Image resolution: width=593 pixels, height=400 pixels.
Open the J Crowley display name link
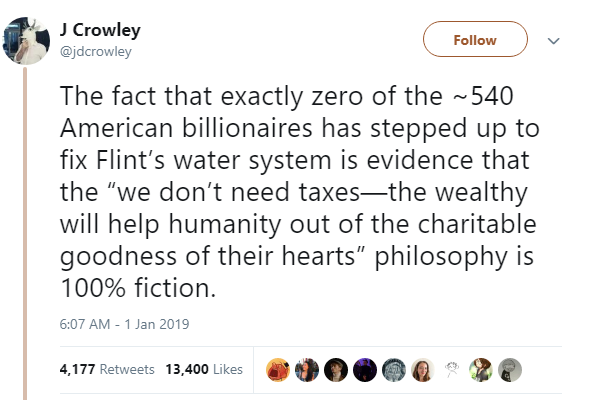100,30
